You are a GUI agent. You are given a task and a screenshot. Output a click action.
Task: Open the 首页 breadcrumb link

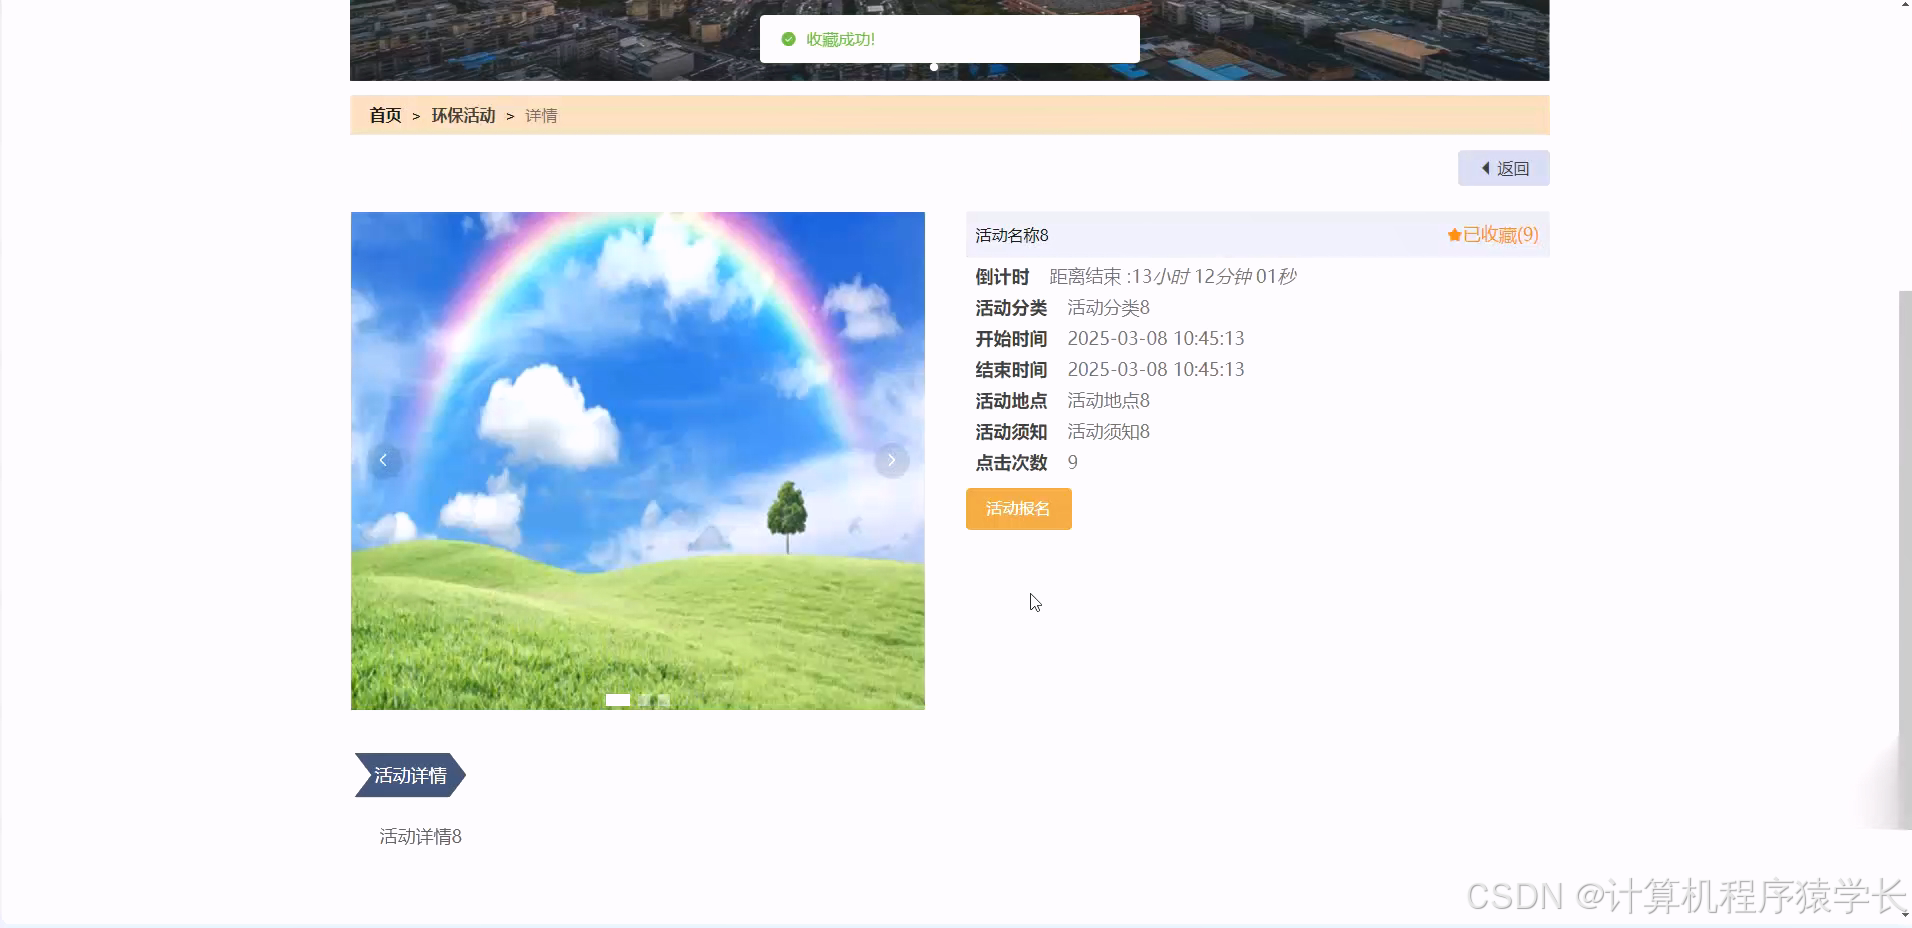click(x=384, y=115)
